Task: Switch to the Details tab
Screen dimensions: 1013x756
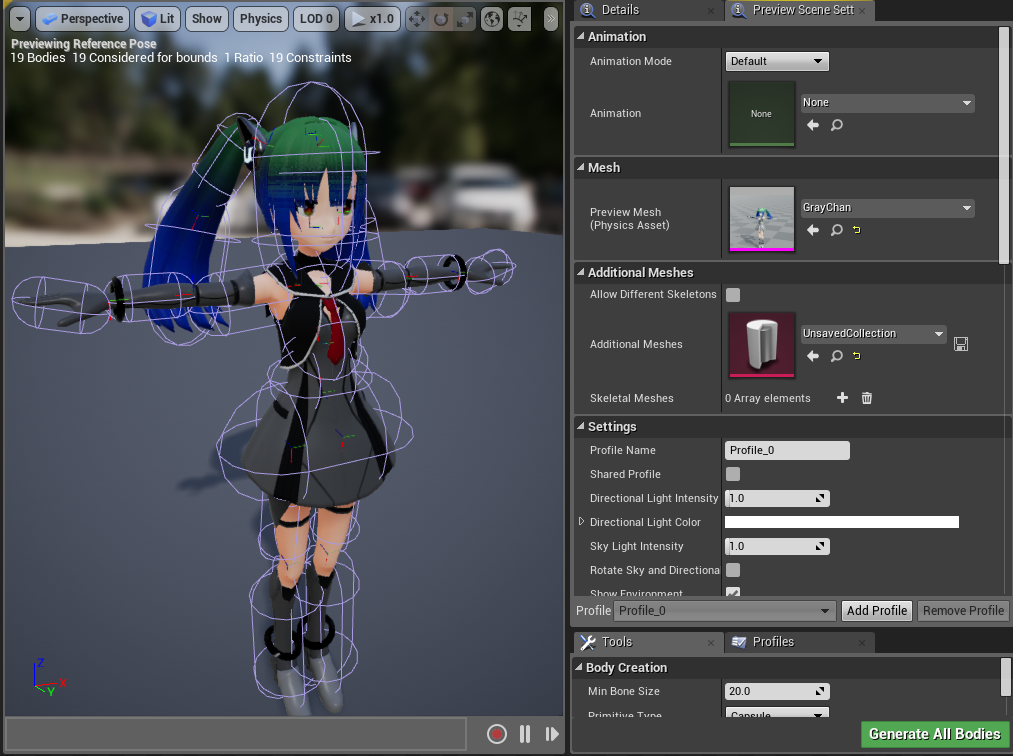Action: (x=620, y=10)
